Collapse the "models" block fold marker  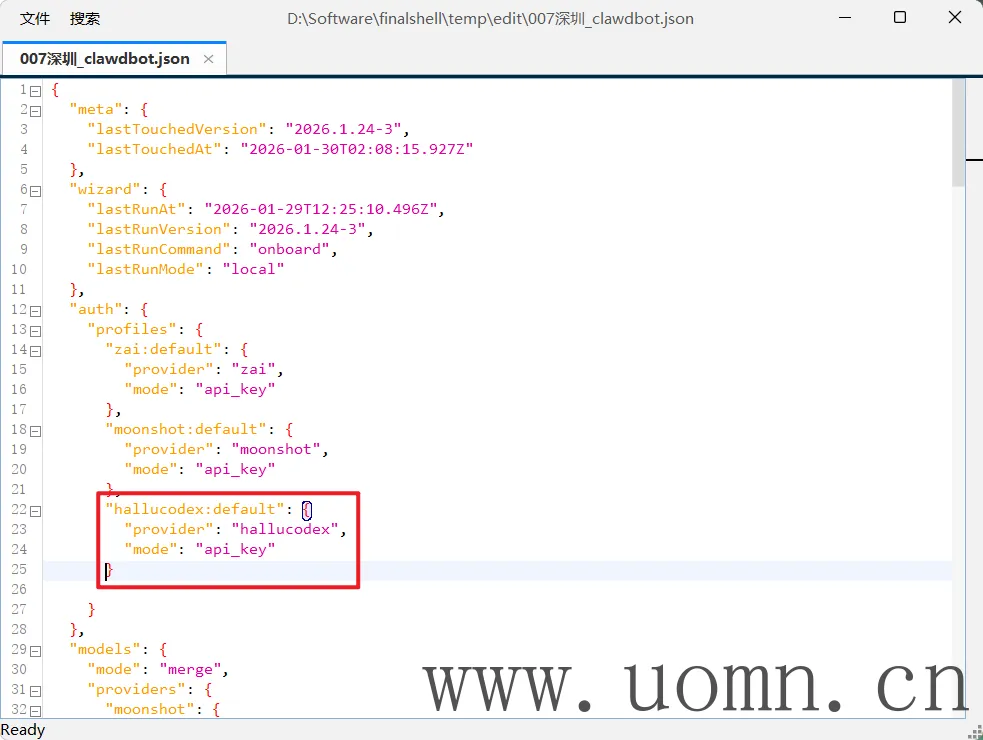(36, 650)
